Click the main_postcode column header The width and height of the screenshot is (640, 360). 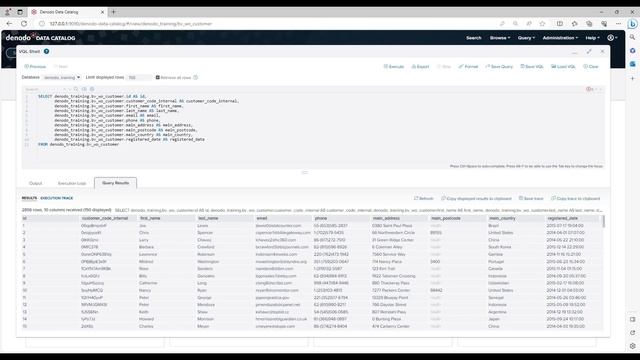458,218
